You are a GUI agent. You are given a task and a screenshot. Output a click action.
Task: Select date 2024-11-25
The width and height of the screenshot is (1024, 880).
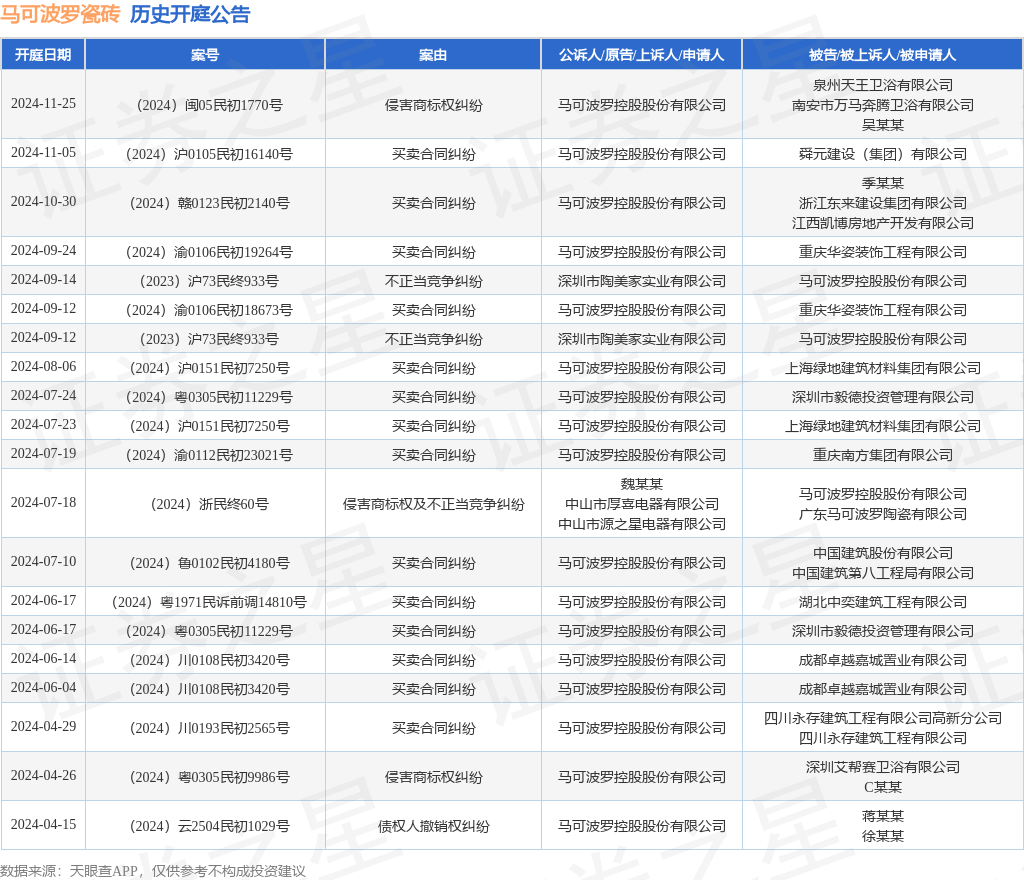pos(43,104)
